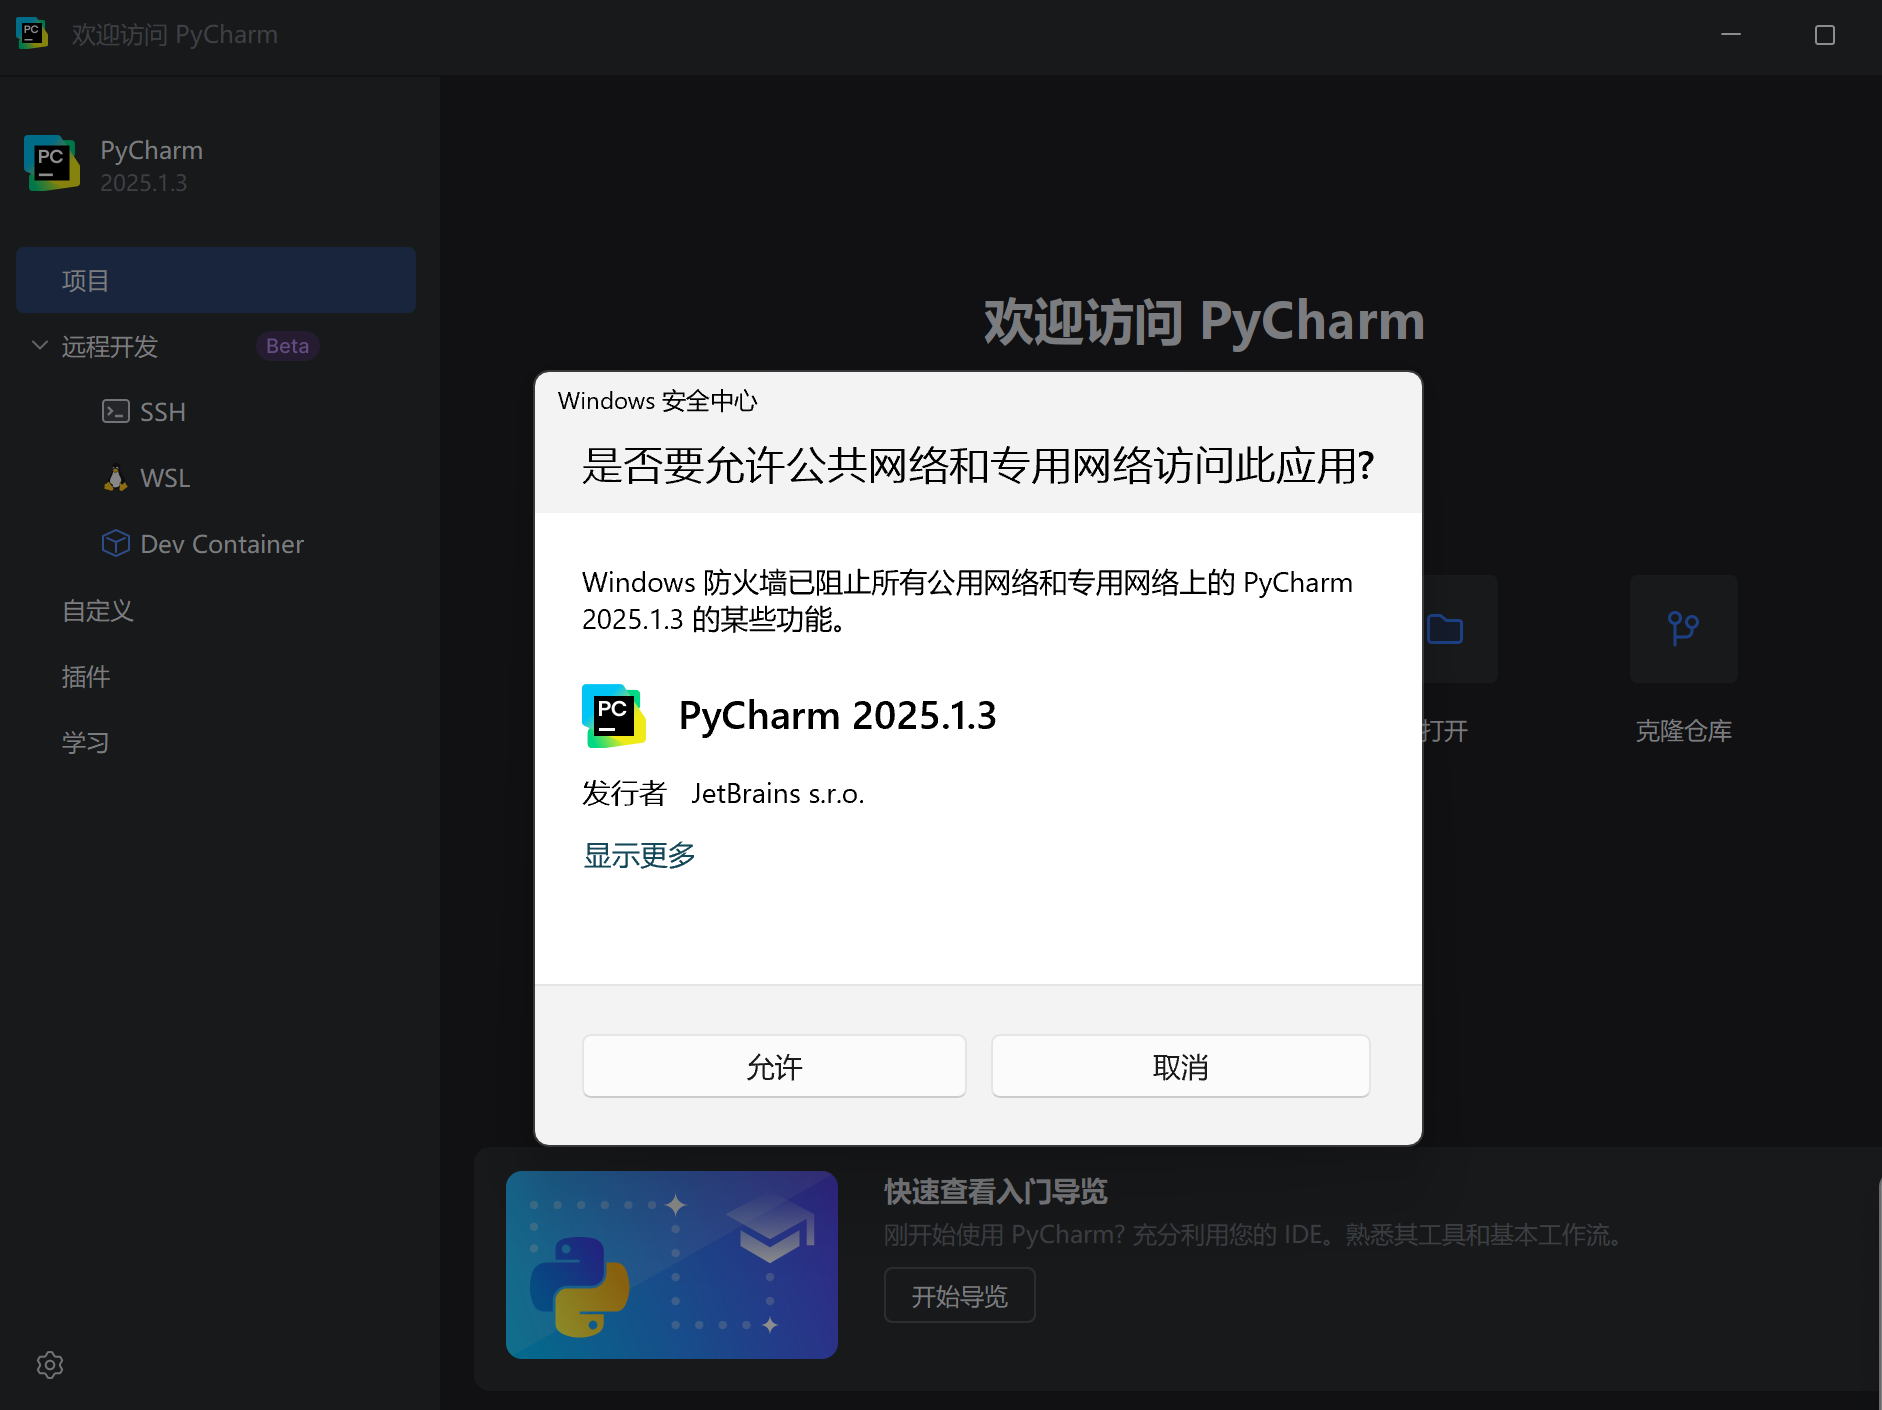The height and width of the screenshot is (1410, 1882).
Task: Click the Python tour thumbnail image
Action: pyautogui.click(x=671, y=1265)
